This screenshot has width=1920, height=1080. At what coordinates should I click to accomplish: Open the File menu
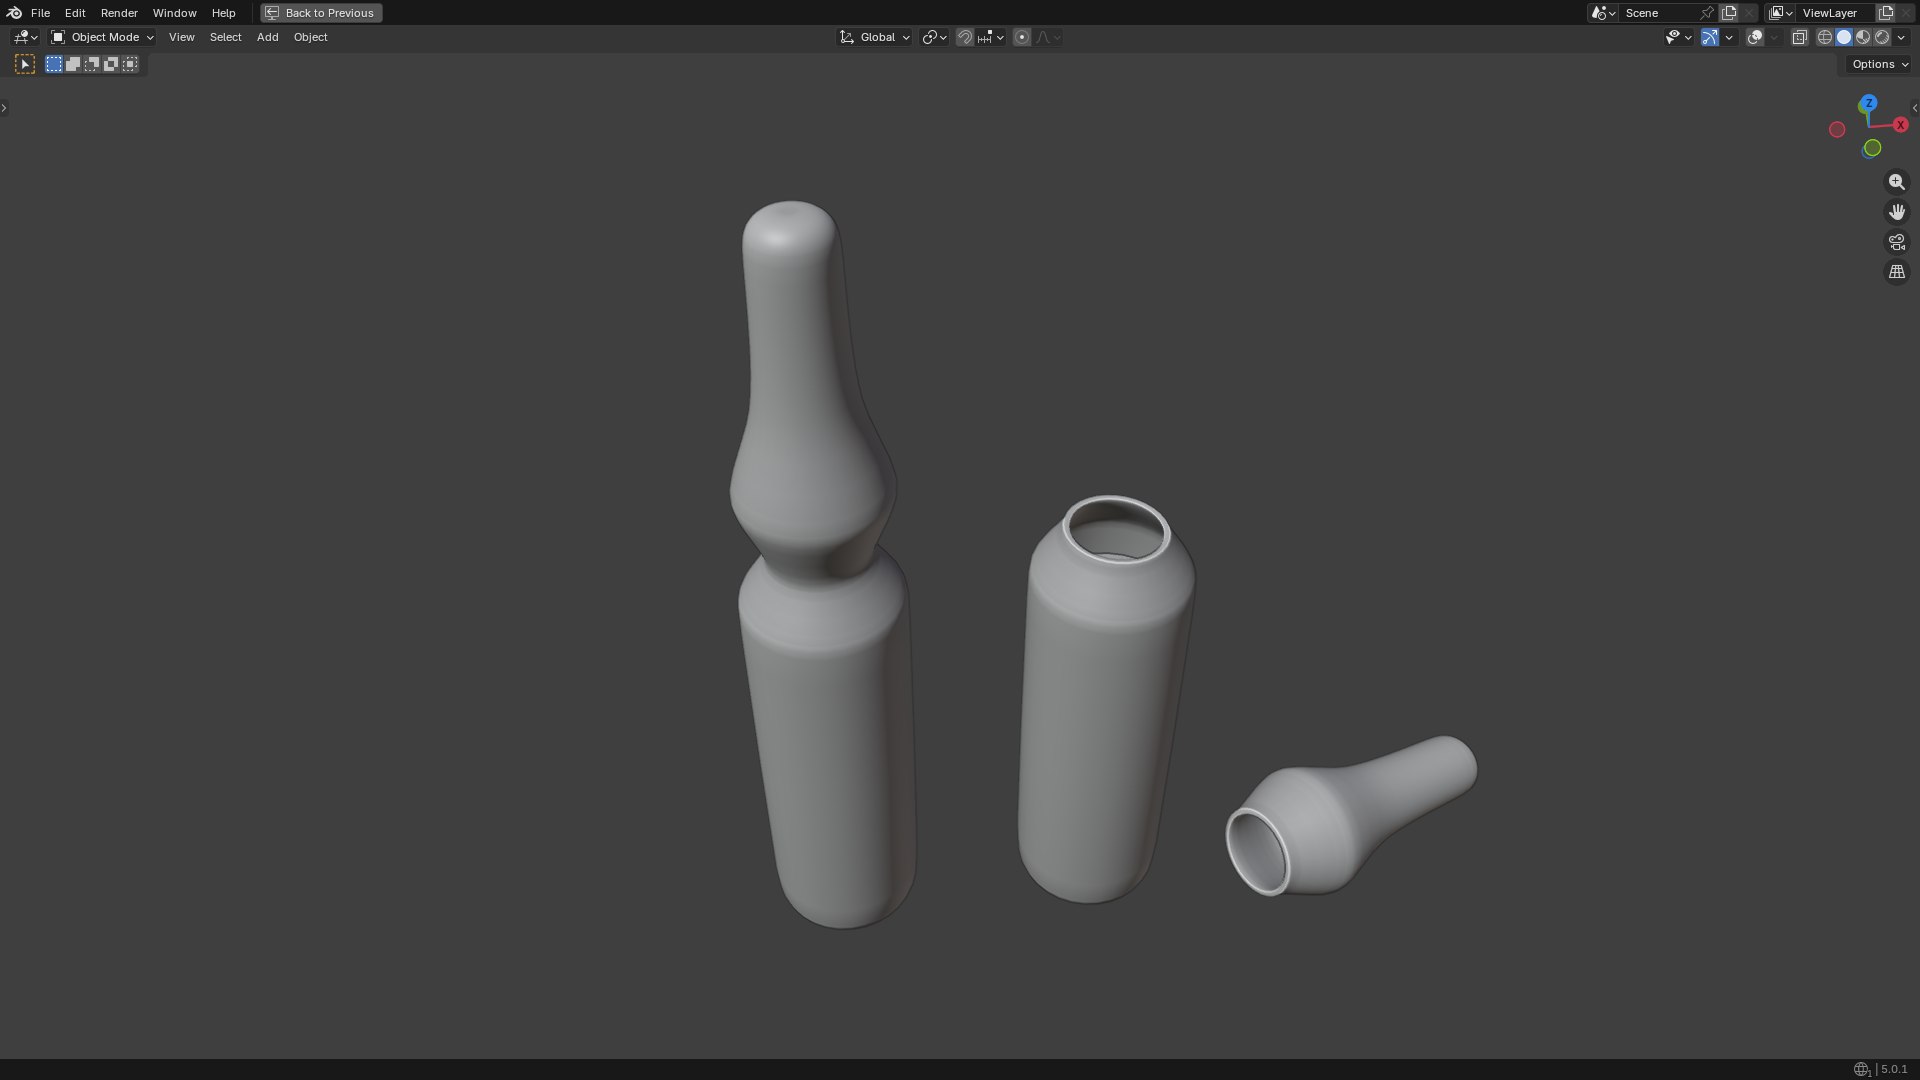tap(40, 13)
